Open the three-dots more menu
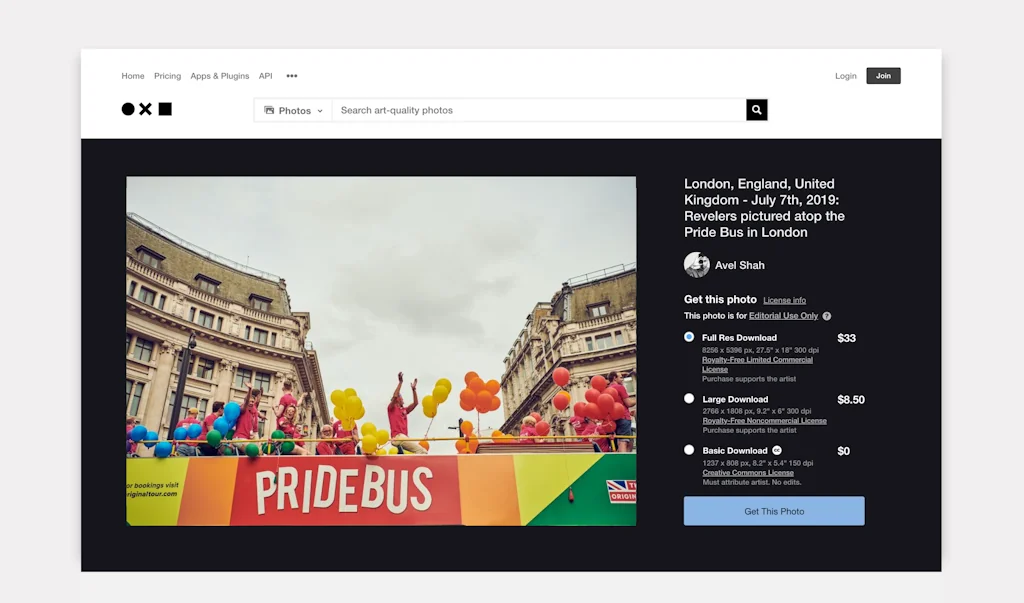Image resolution: width=1024 pixels, height=603 pixels. pyautogui.click(x=292, y=76)
